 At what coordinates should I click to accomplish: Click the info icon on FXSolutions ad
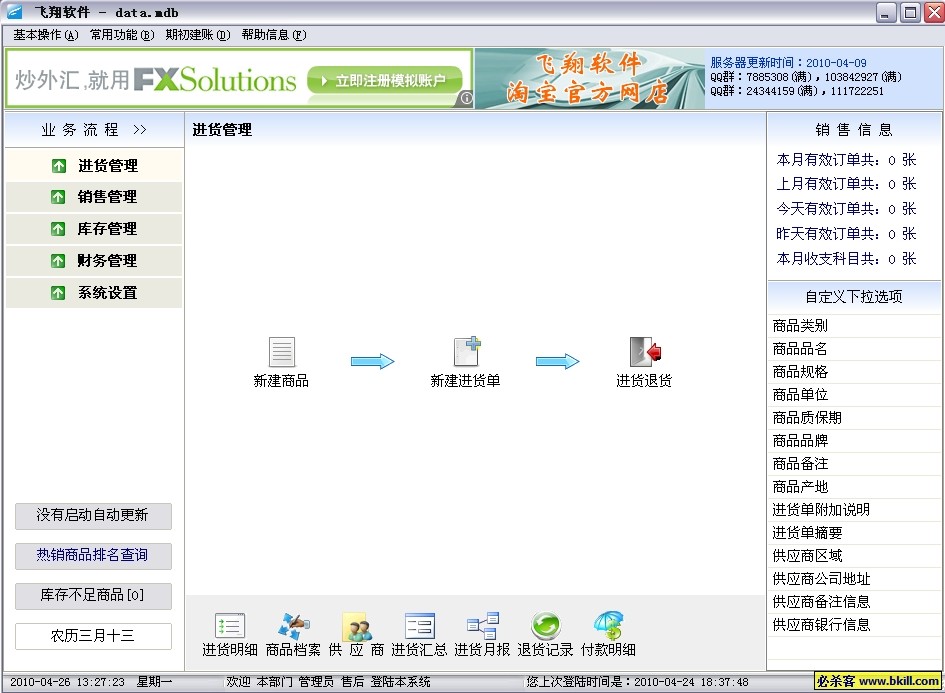point(466,98)
